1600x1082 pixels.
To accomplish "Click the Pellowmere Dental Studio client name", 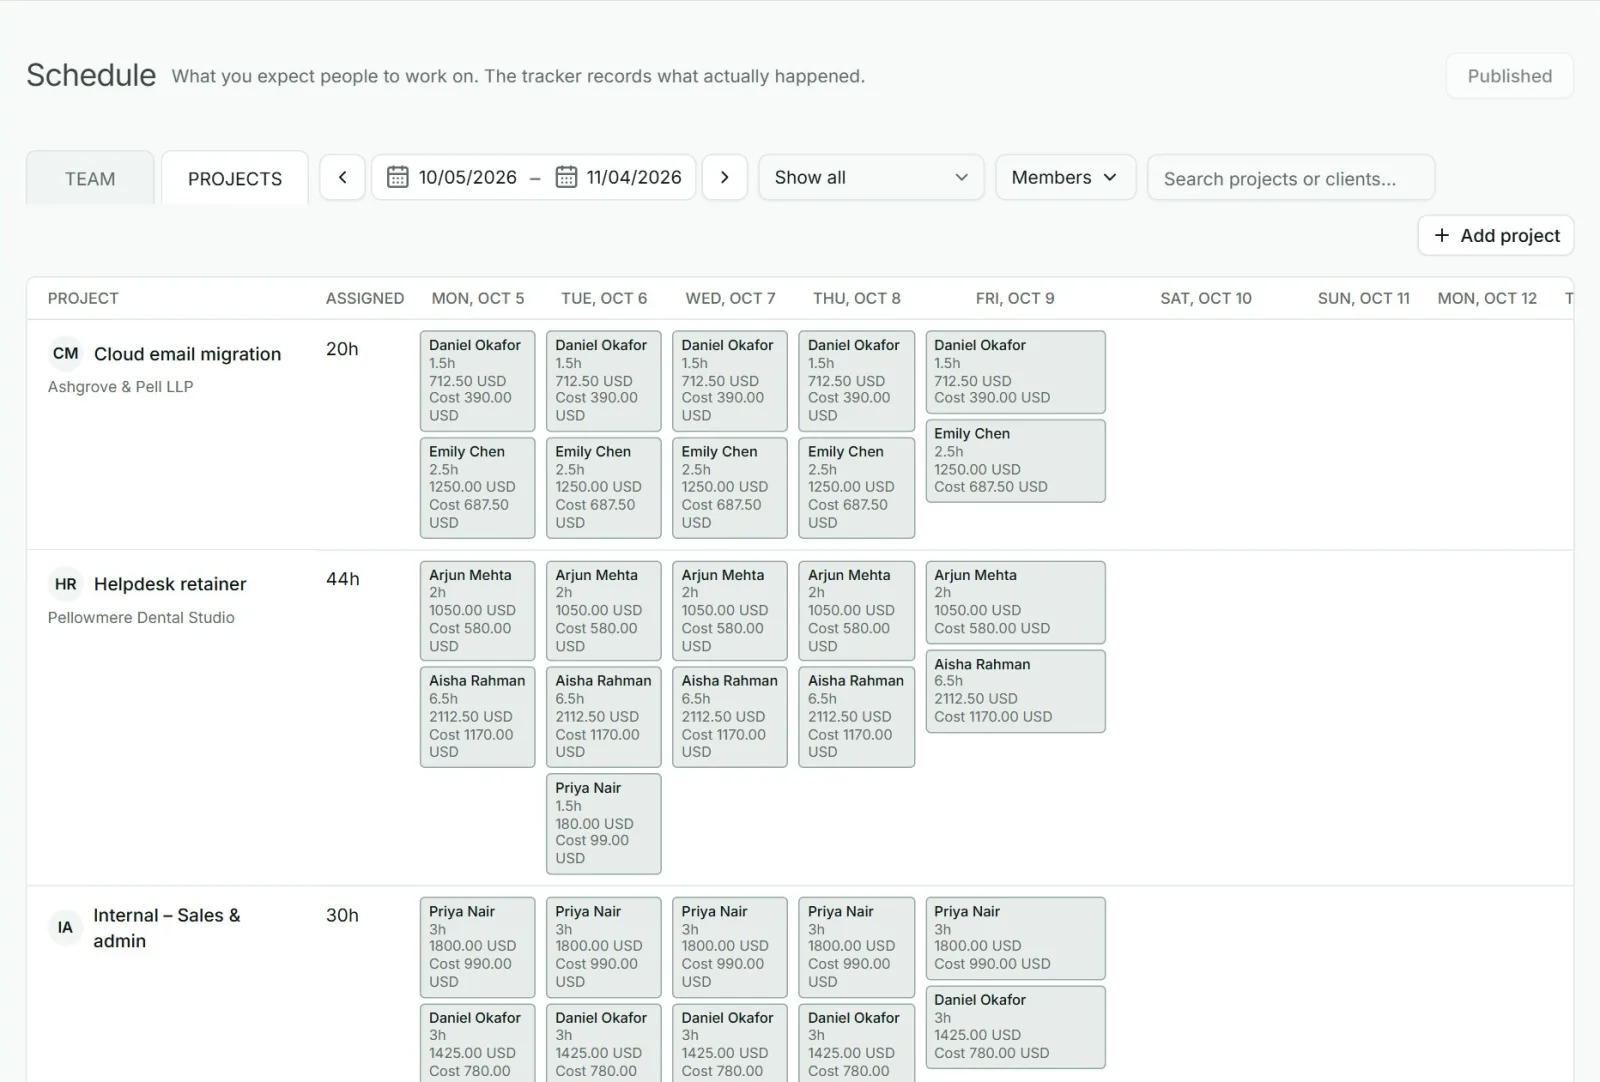I will pos(141,618).
